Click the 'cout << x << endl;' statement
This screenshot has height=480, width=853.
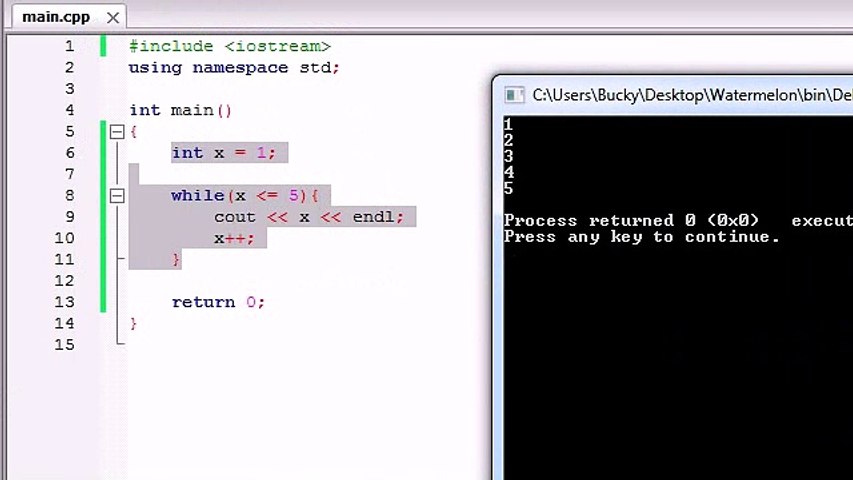point(309,217)
